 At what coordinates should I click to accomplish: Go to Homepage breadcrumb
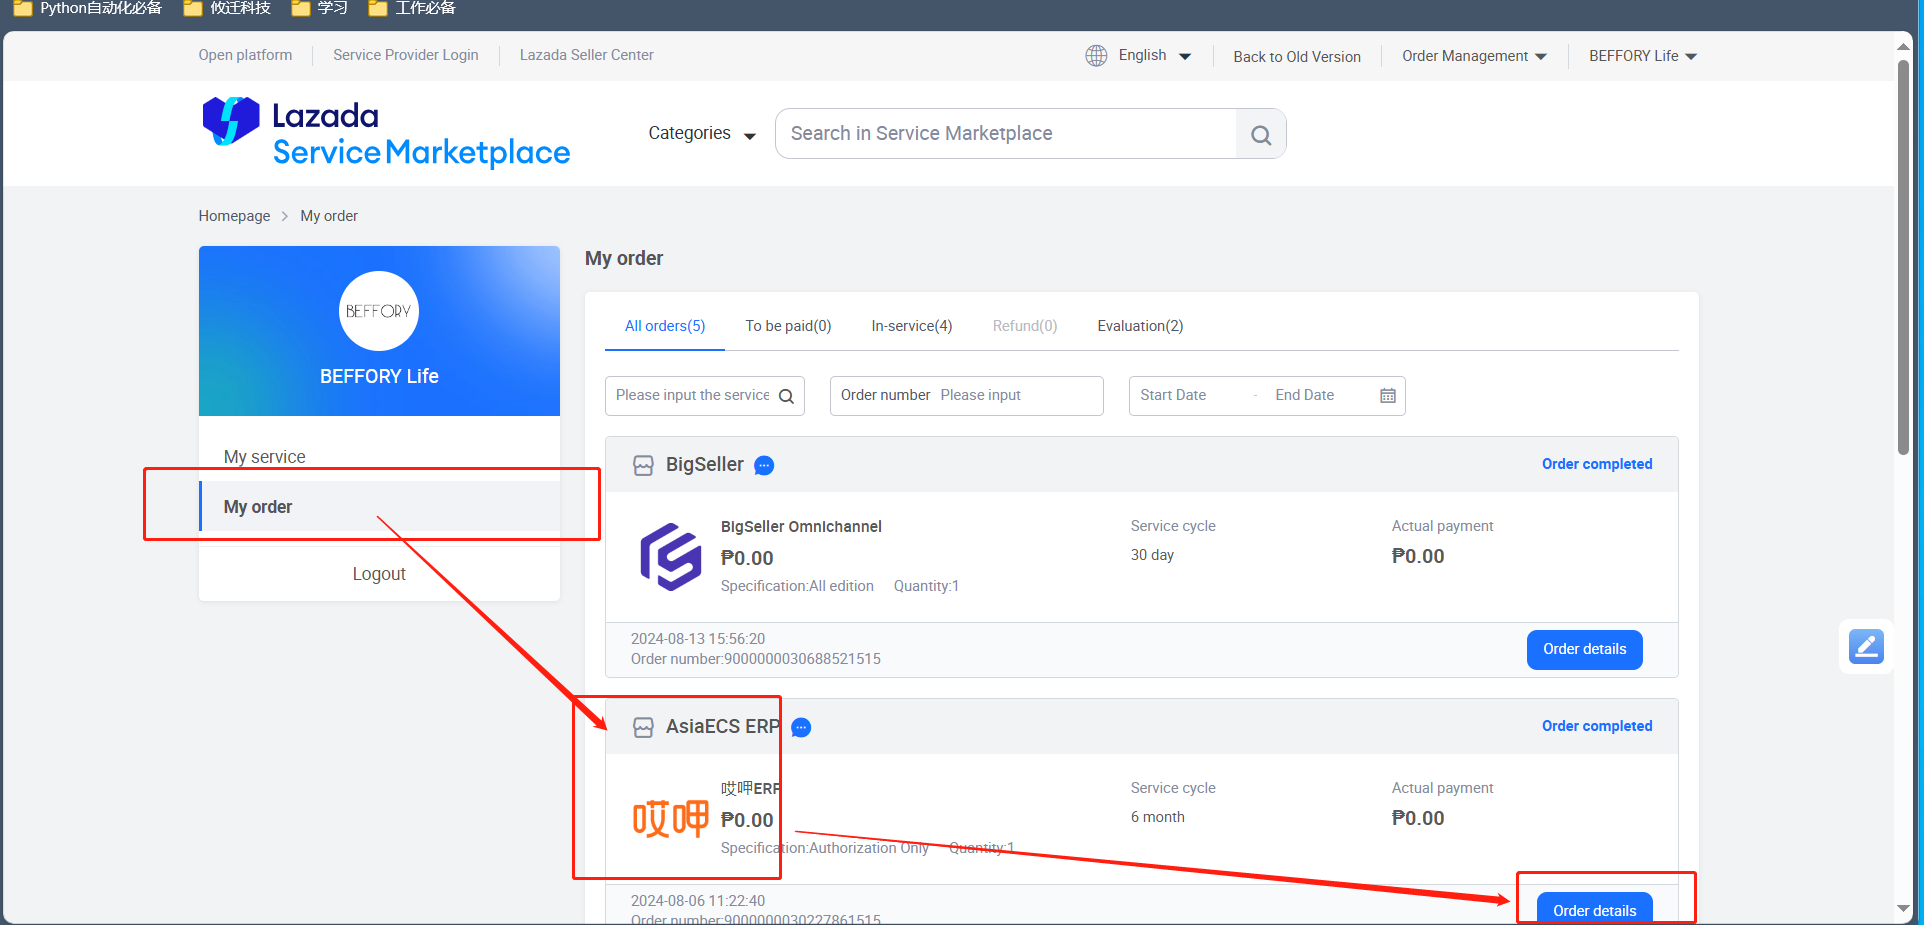point(234,216)
